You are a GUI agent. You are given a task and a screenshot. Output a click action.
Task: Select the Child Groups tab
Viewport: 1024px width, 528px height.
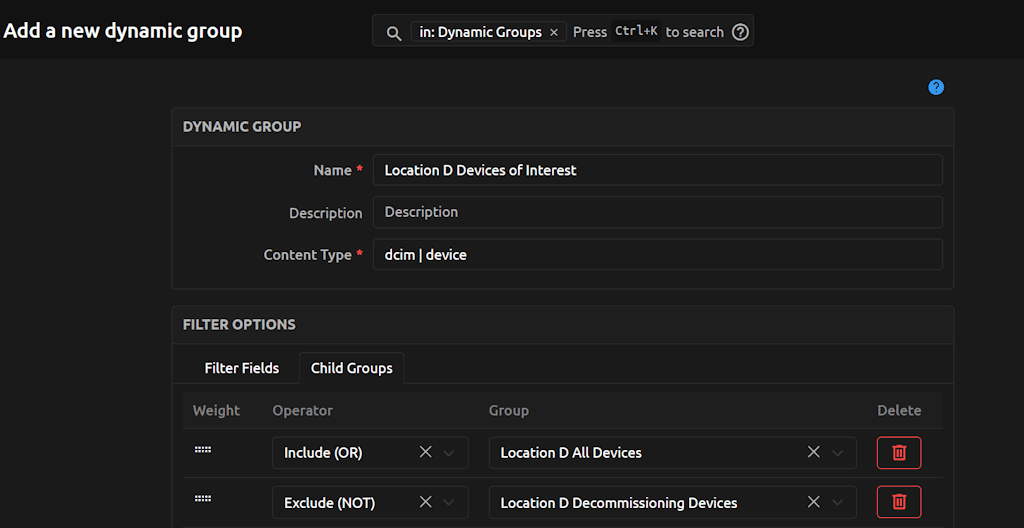(351, 368)
